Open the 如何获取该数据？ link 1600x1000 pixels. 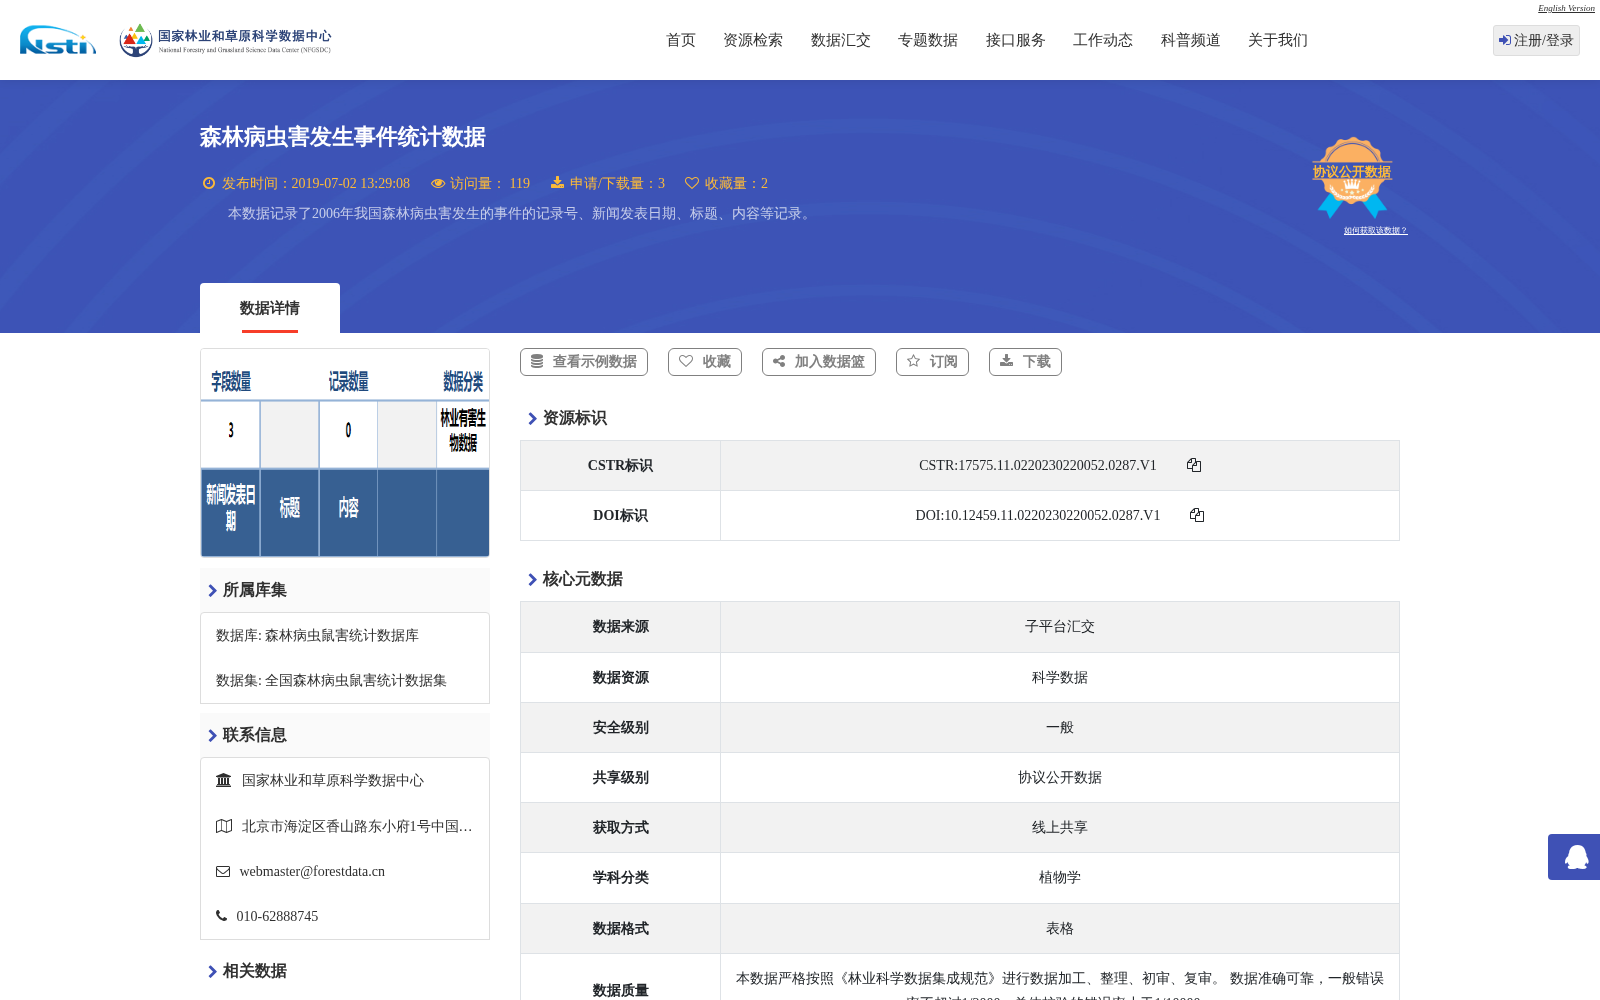coord(1375,230)
